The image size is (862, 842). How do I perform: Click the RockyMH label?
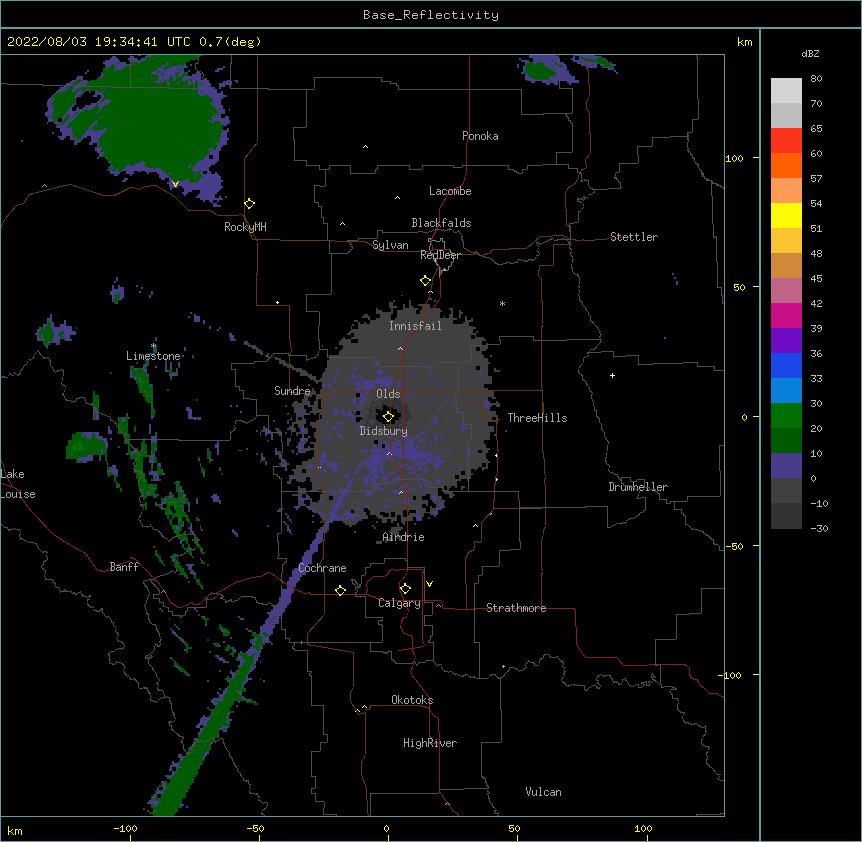(245, 227)
